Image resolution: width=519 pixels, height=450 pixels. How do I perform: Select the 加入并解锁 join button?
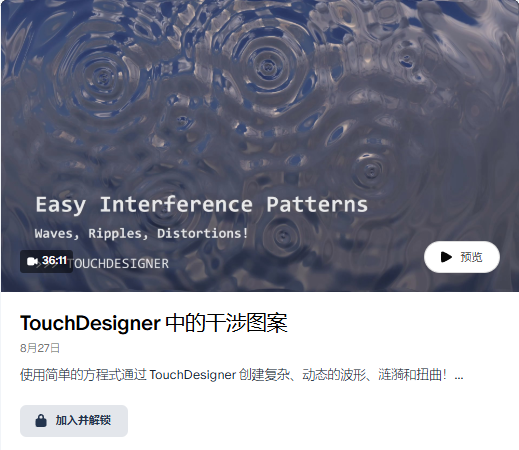pyautogui.click(x=74, y=421)
